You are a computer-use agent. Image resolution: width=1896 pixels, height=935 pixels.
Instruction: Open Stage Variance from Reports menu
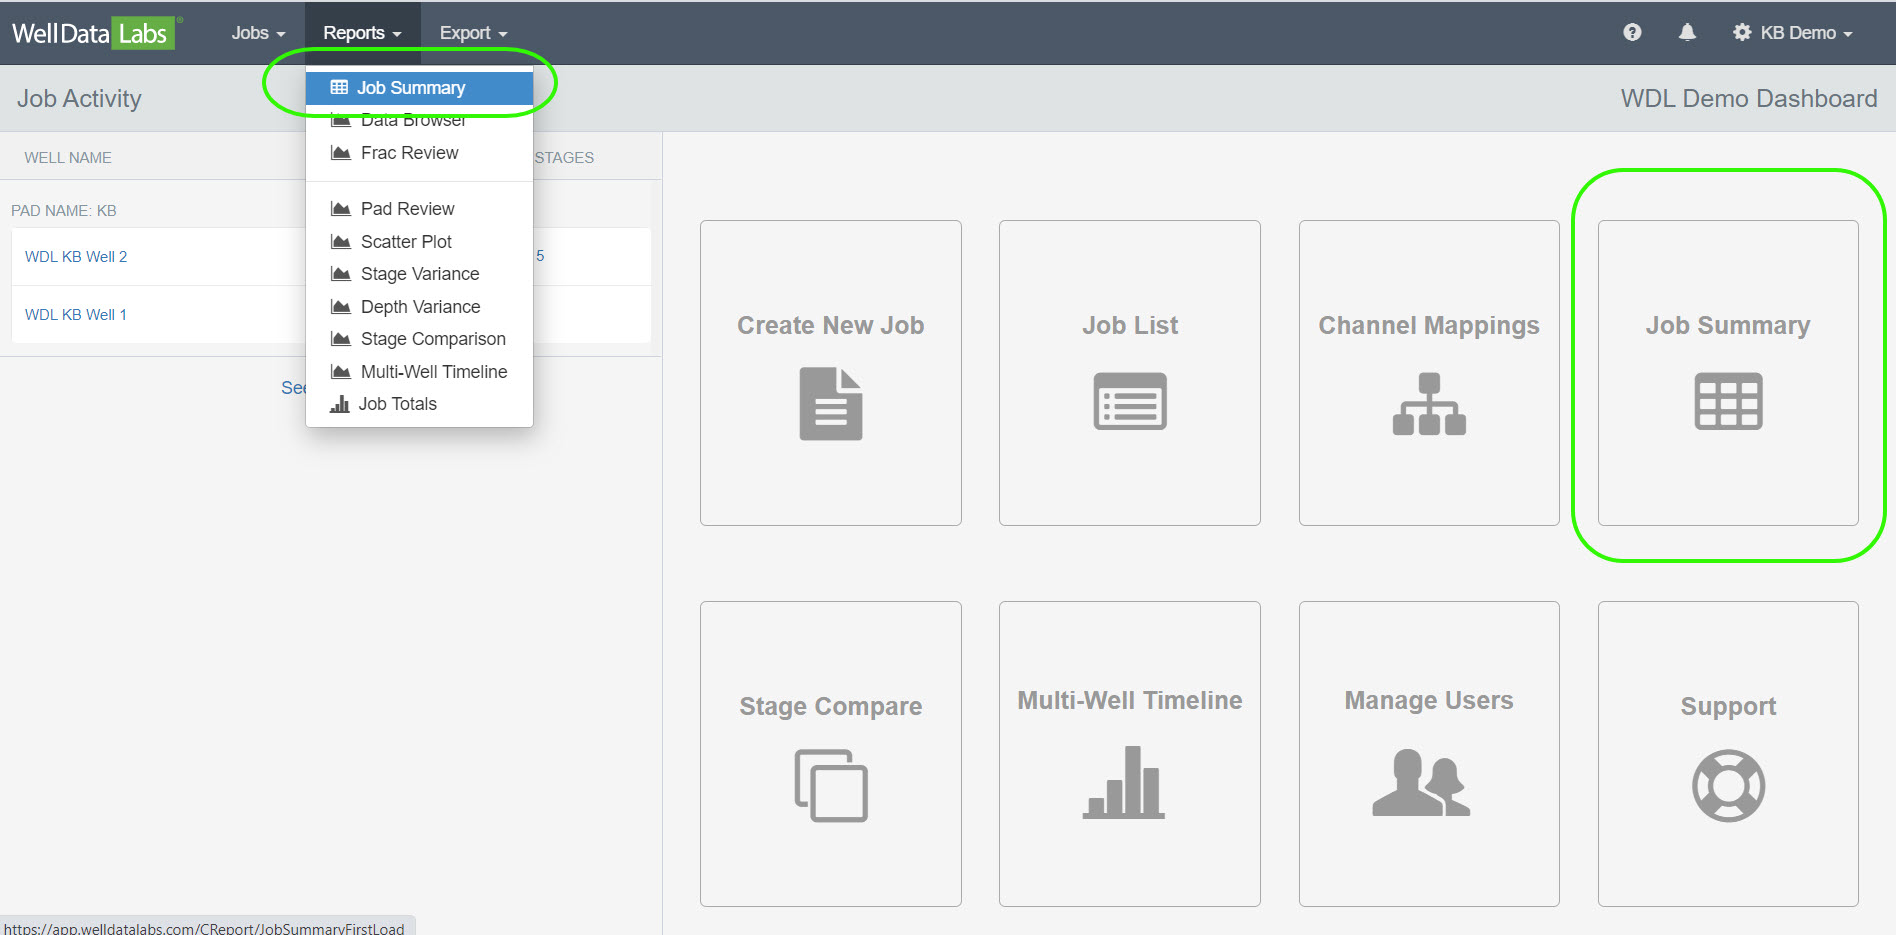point(419,274)
